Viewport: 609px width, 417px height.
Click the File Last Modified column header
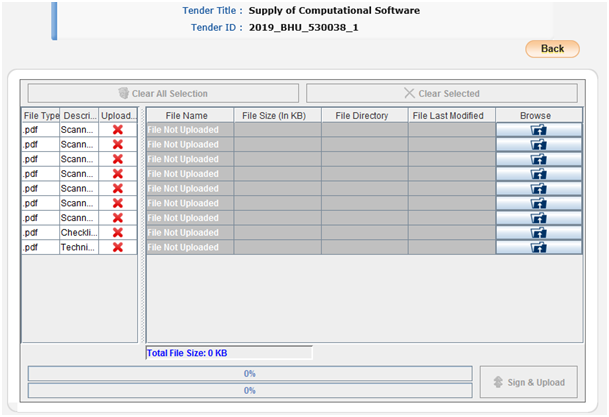click(x=451, y=116)
